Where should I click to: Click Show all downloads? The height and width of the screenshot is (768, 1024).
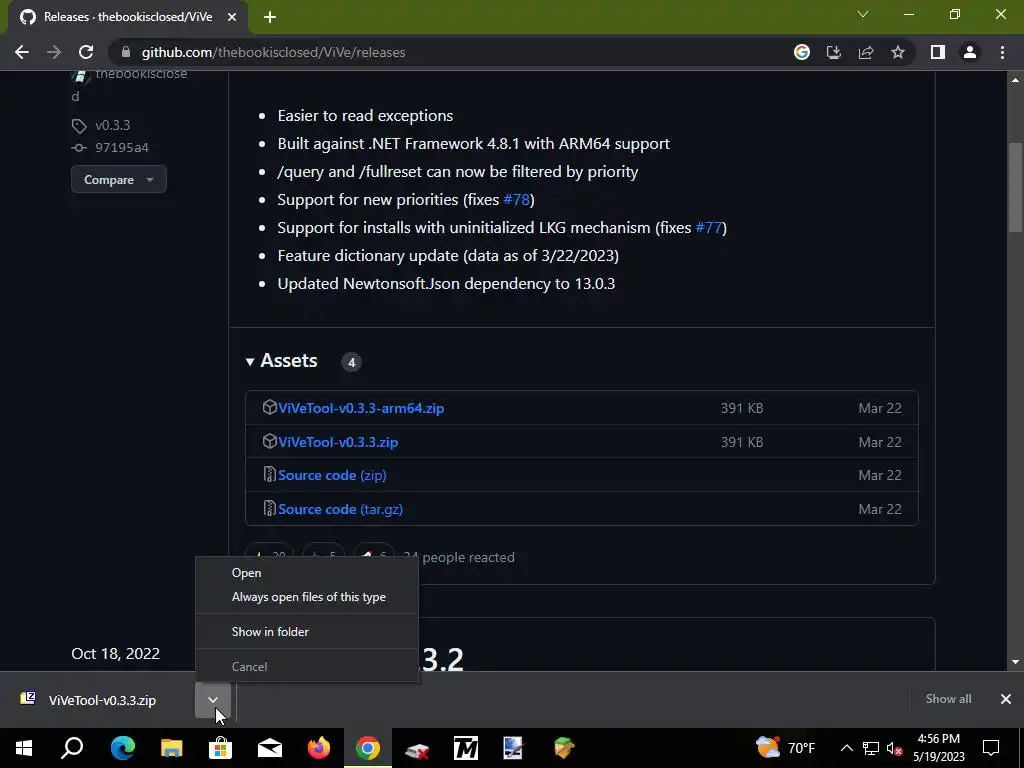click(948, 699)
